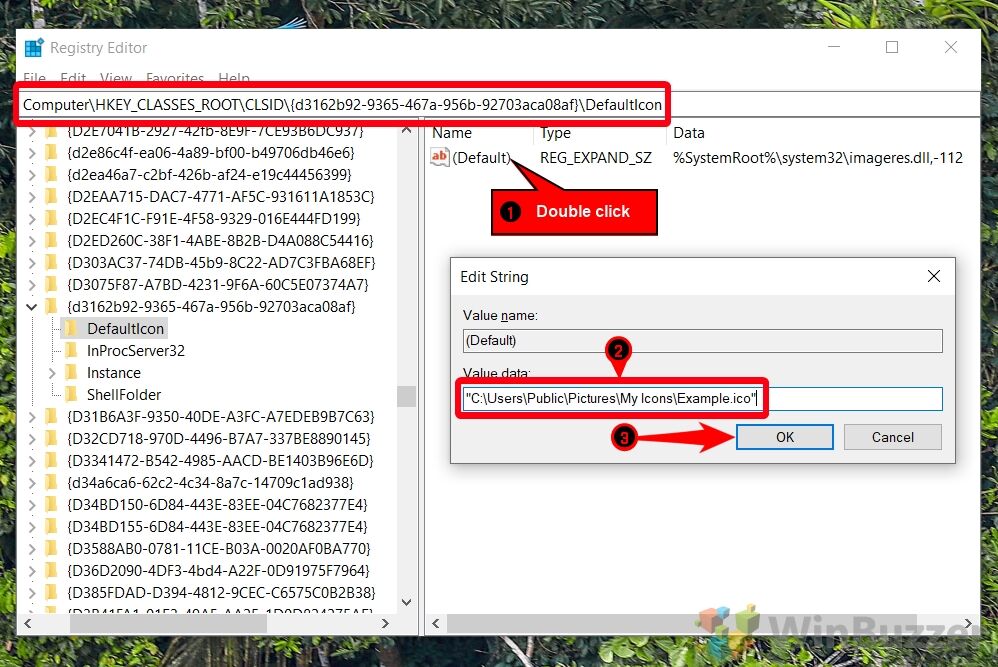The width and height of the screenshot is (998, 667).
Task: Click folder icon of {D36D2090-4DF3-4bd4-A22F-0D91975F7964}
Action: (51, 570)
